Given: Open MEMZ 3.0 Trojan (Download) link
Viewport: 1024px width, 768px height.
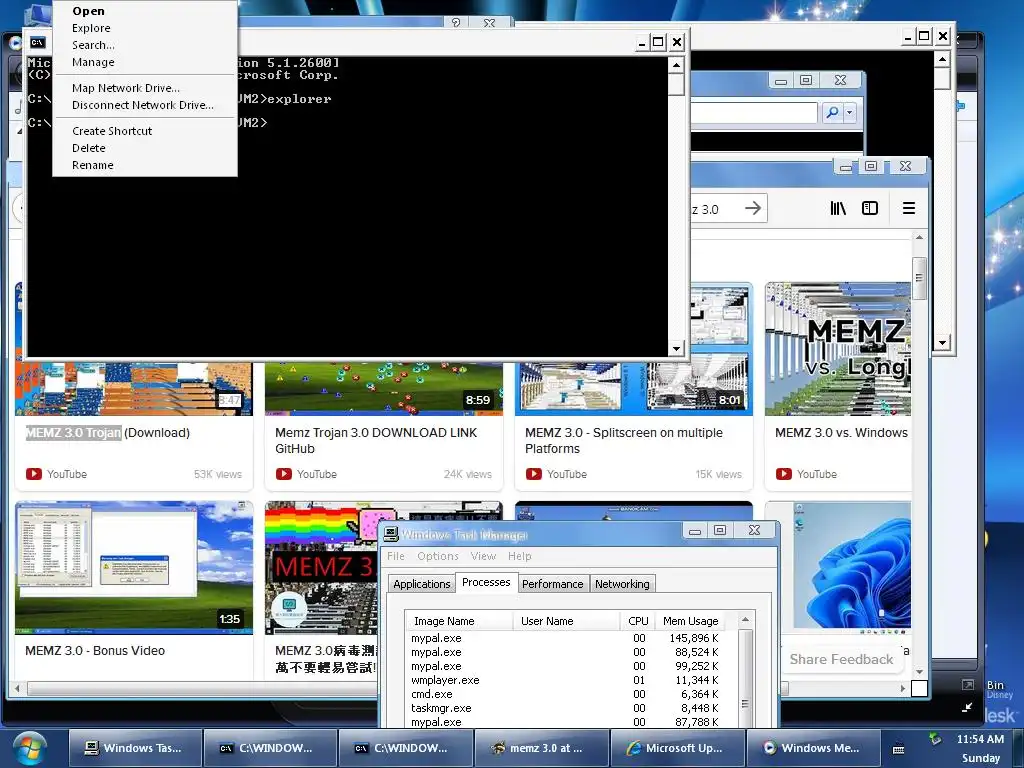Looking at the screenshot, I should coord(108,433).
